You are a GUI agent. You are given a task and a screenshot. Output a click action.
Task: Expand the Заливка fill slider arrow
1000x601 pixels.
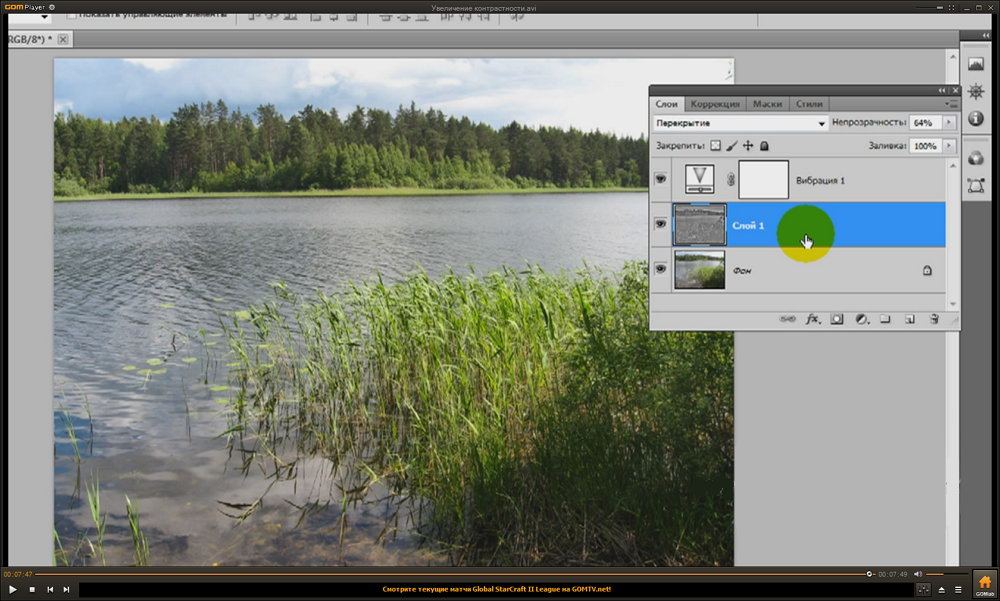pos(949,146)
